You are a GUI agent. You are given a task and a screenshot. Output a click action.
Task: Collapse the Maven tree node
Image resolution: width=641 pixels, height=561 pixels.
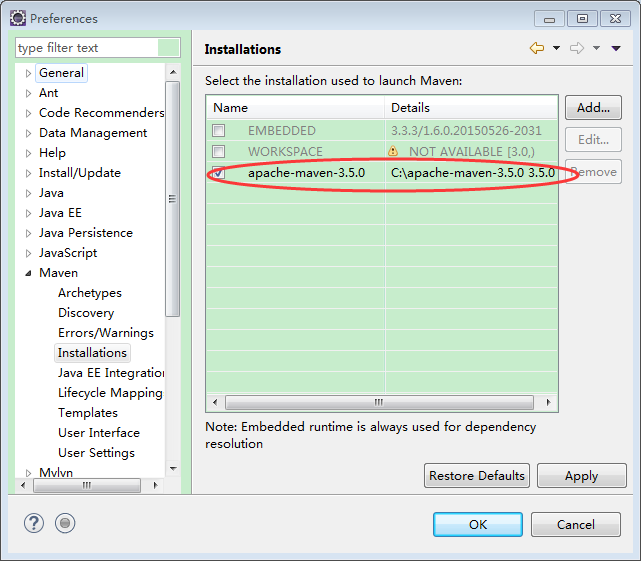coord(28,273)
